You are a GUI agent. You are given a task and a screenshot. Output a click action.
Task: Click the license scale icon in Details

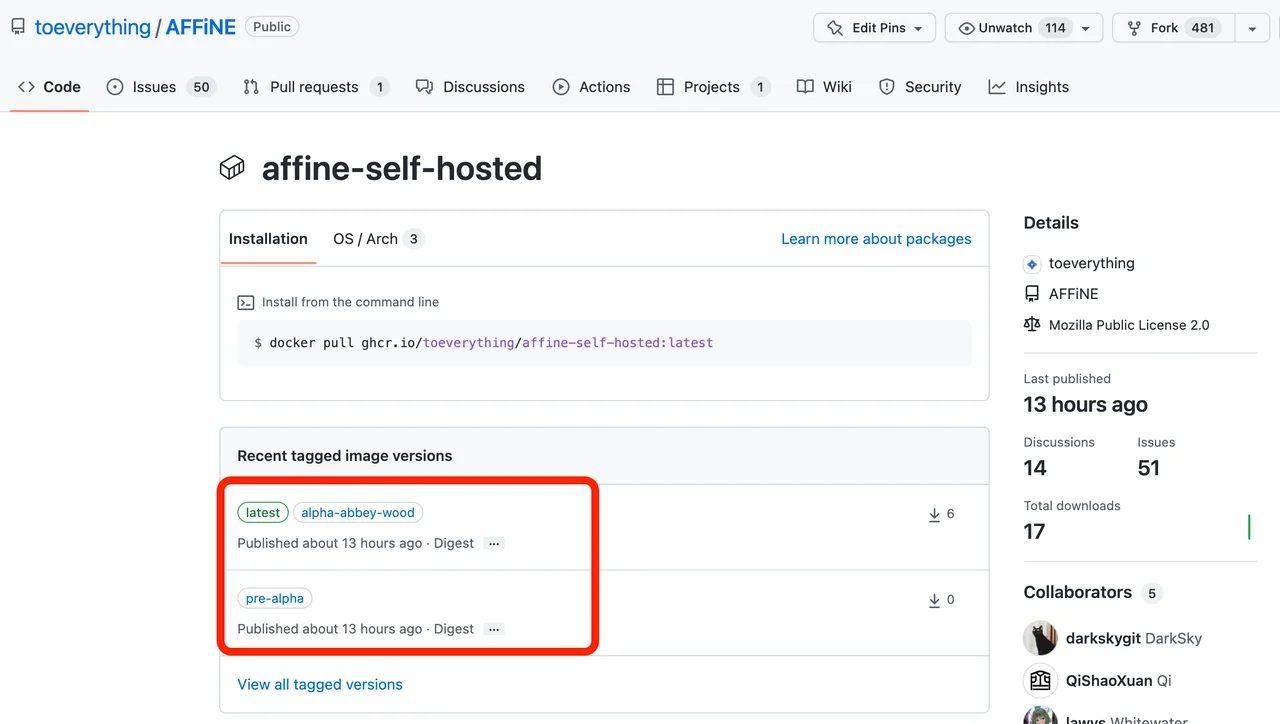[1032, 325]
